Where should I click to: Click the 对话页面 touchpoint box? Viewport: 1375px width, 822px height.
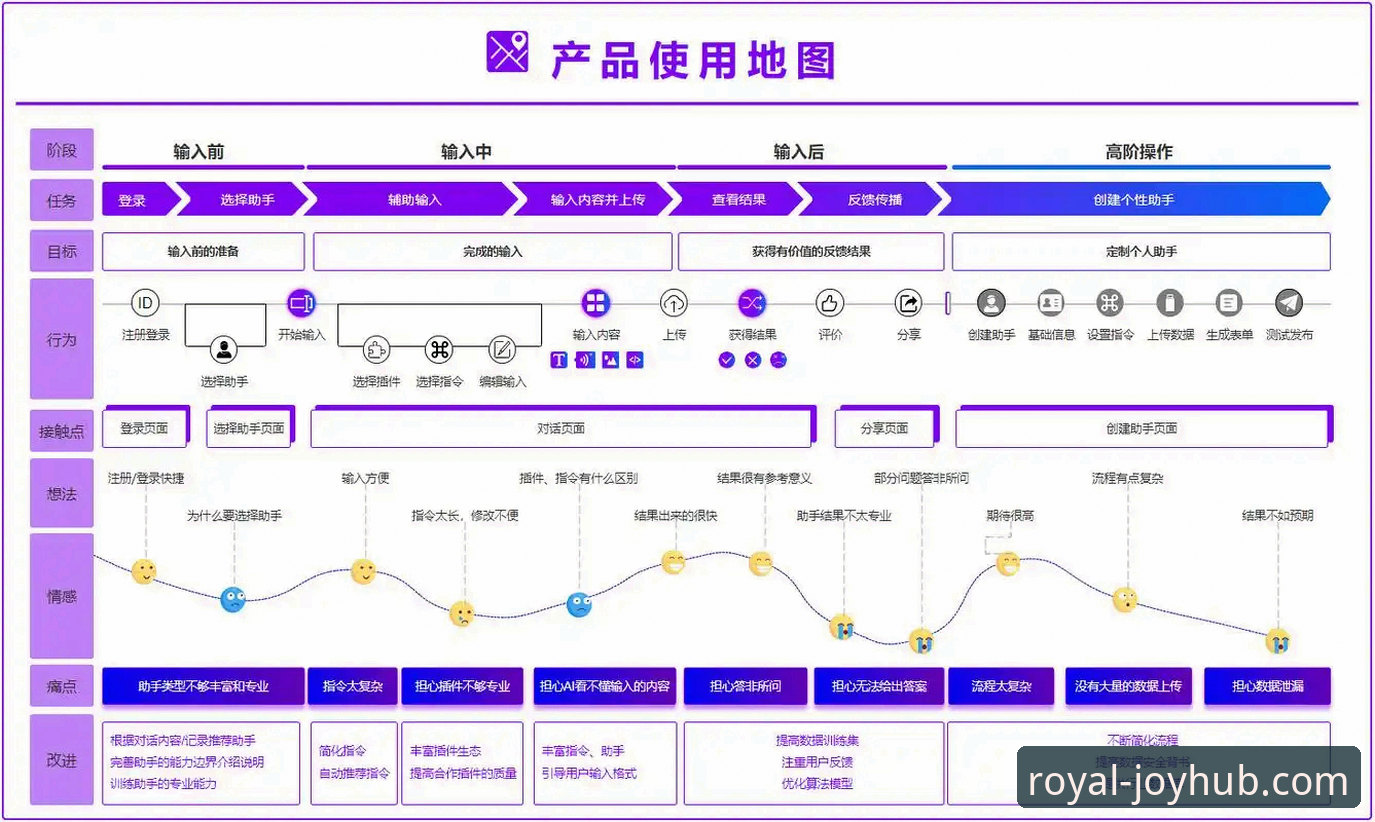click(561, 428)
